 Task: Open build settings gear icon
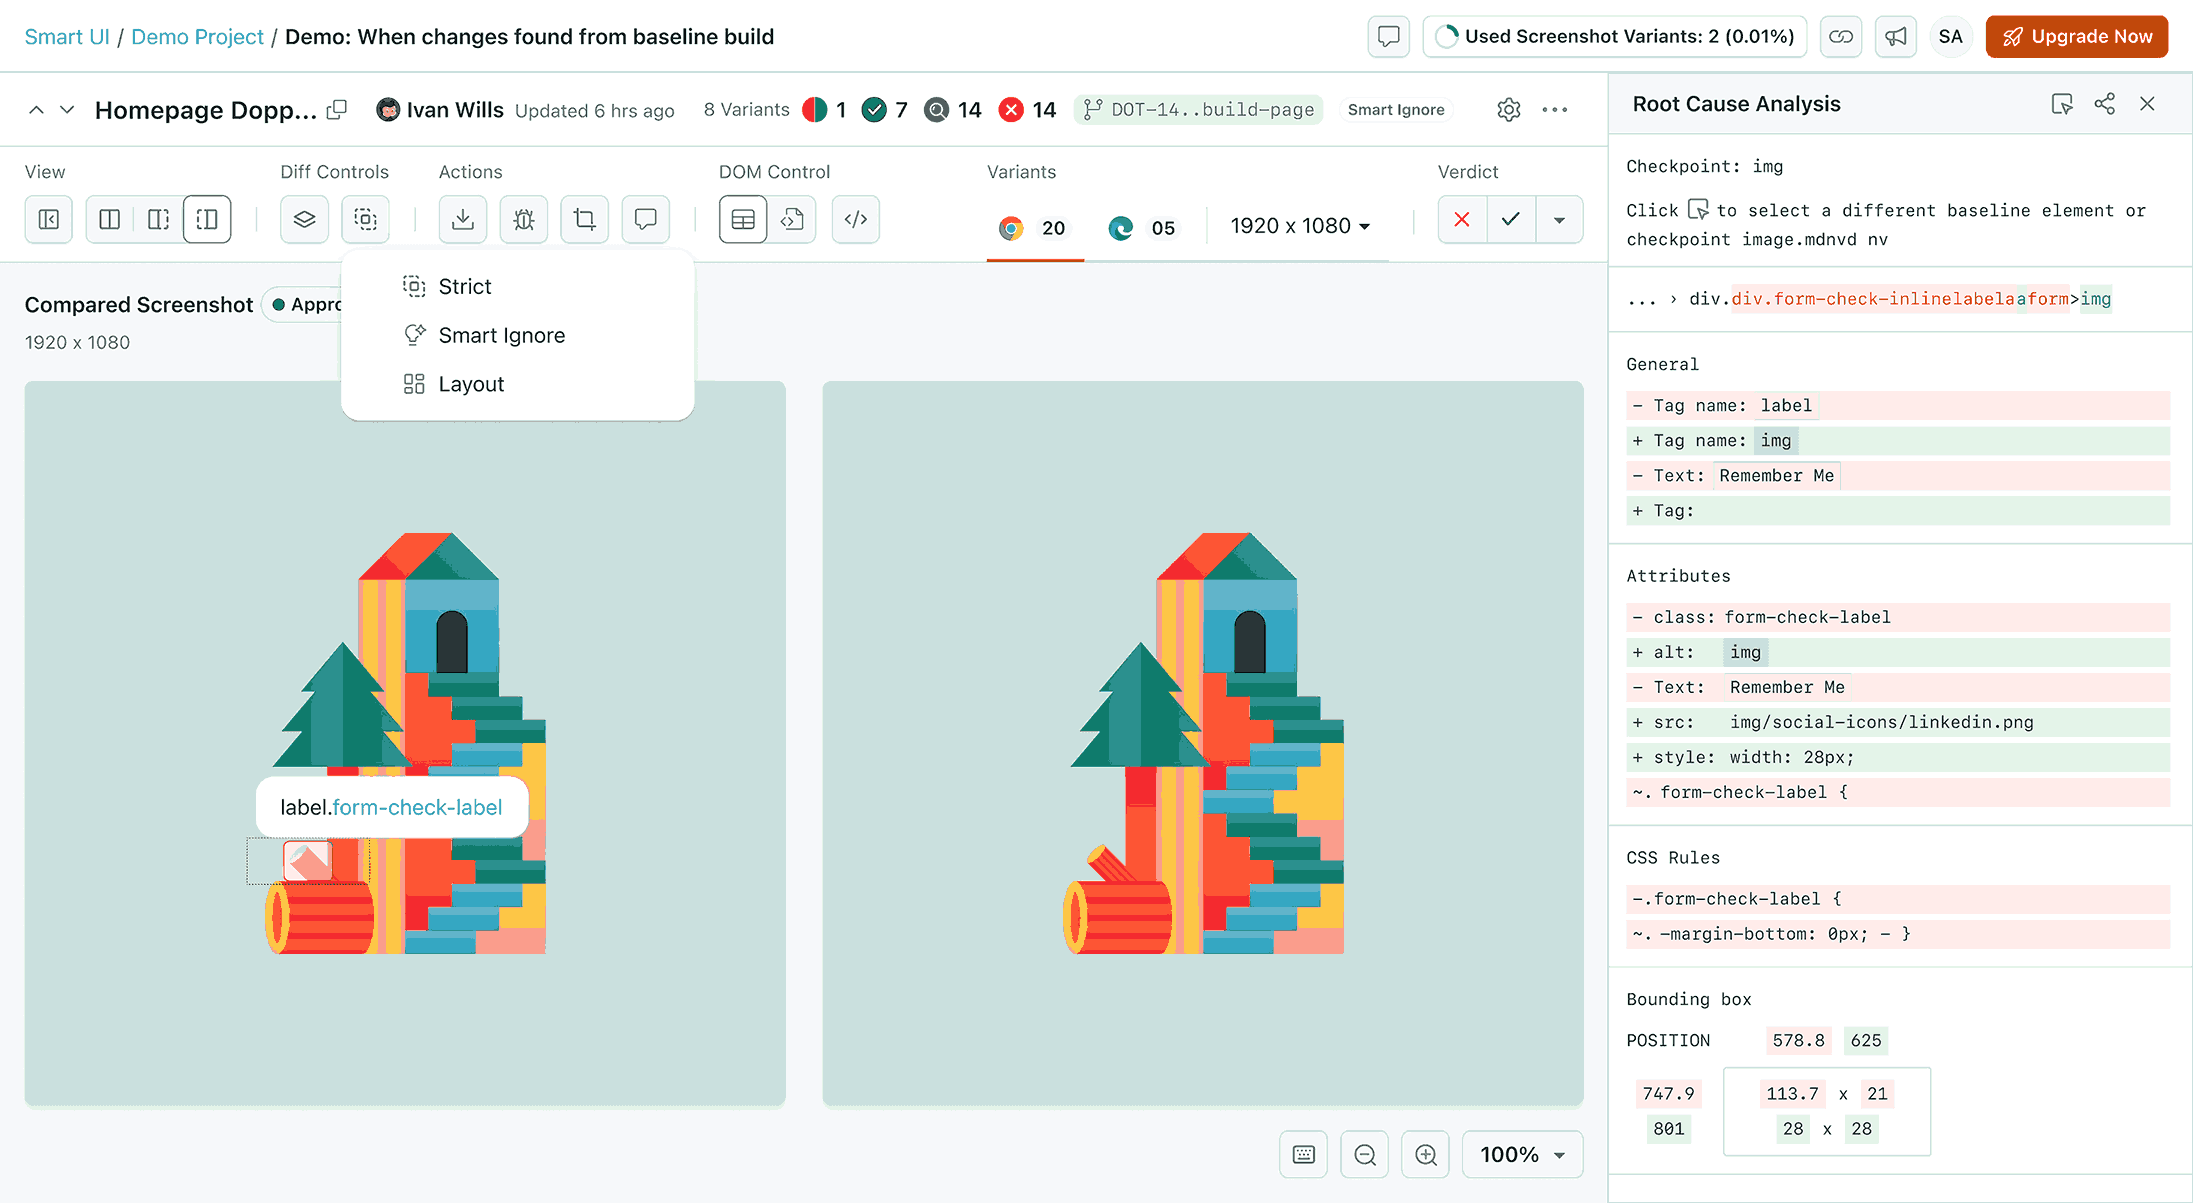pos(1508,110)
